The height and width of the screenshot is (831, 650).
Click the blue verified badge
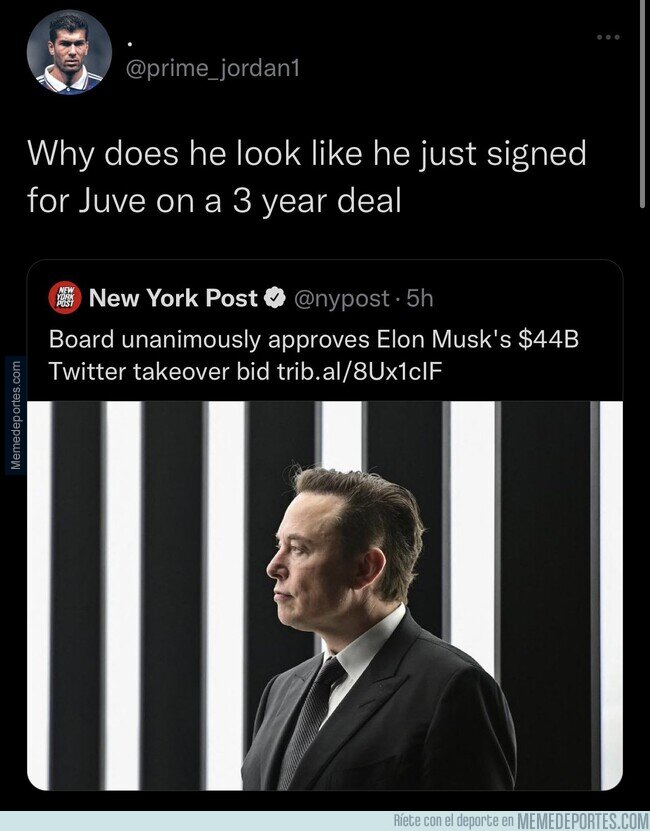275,297
